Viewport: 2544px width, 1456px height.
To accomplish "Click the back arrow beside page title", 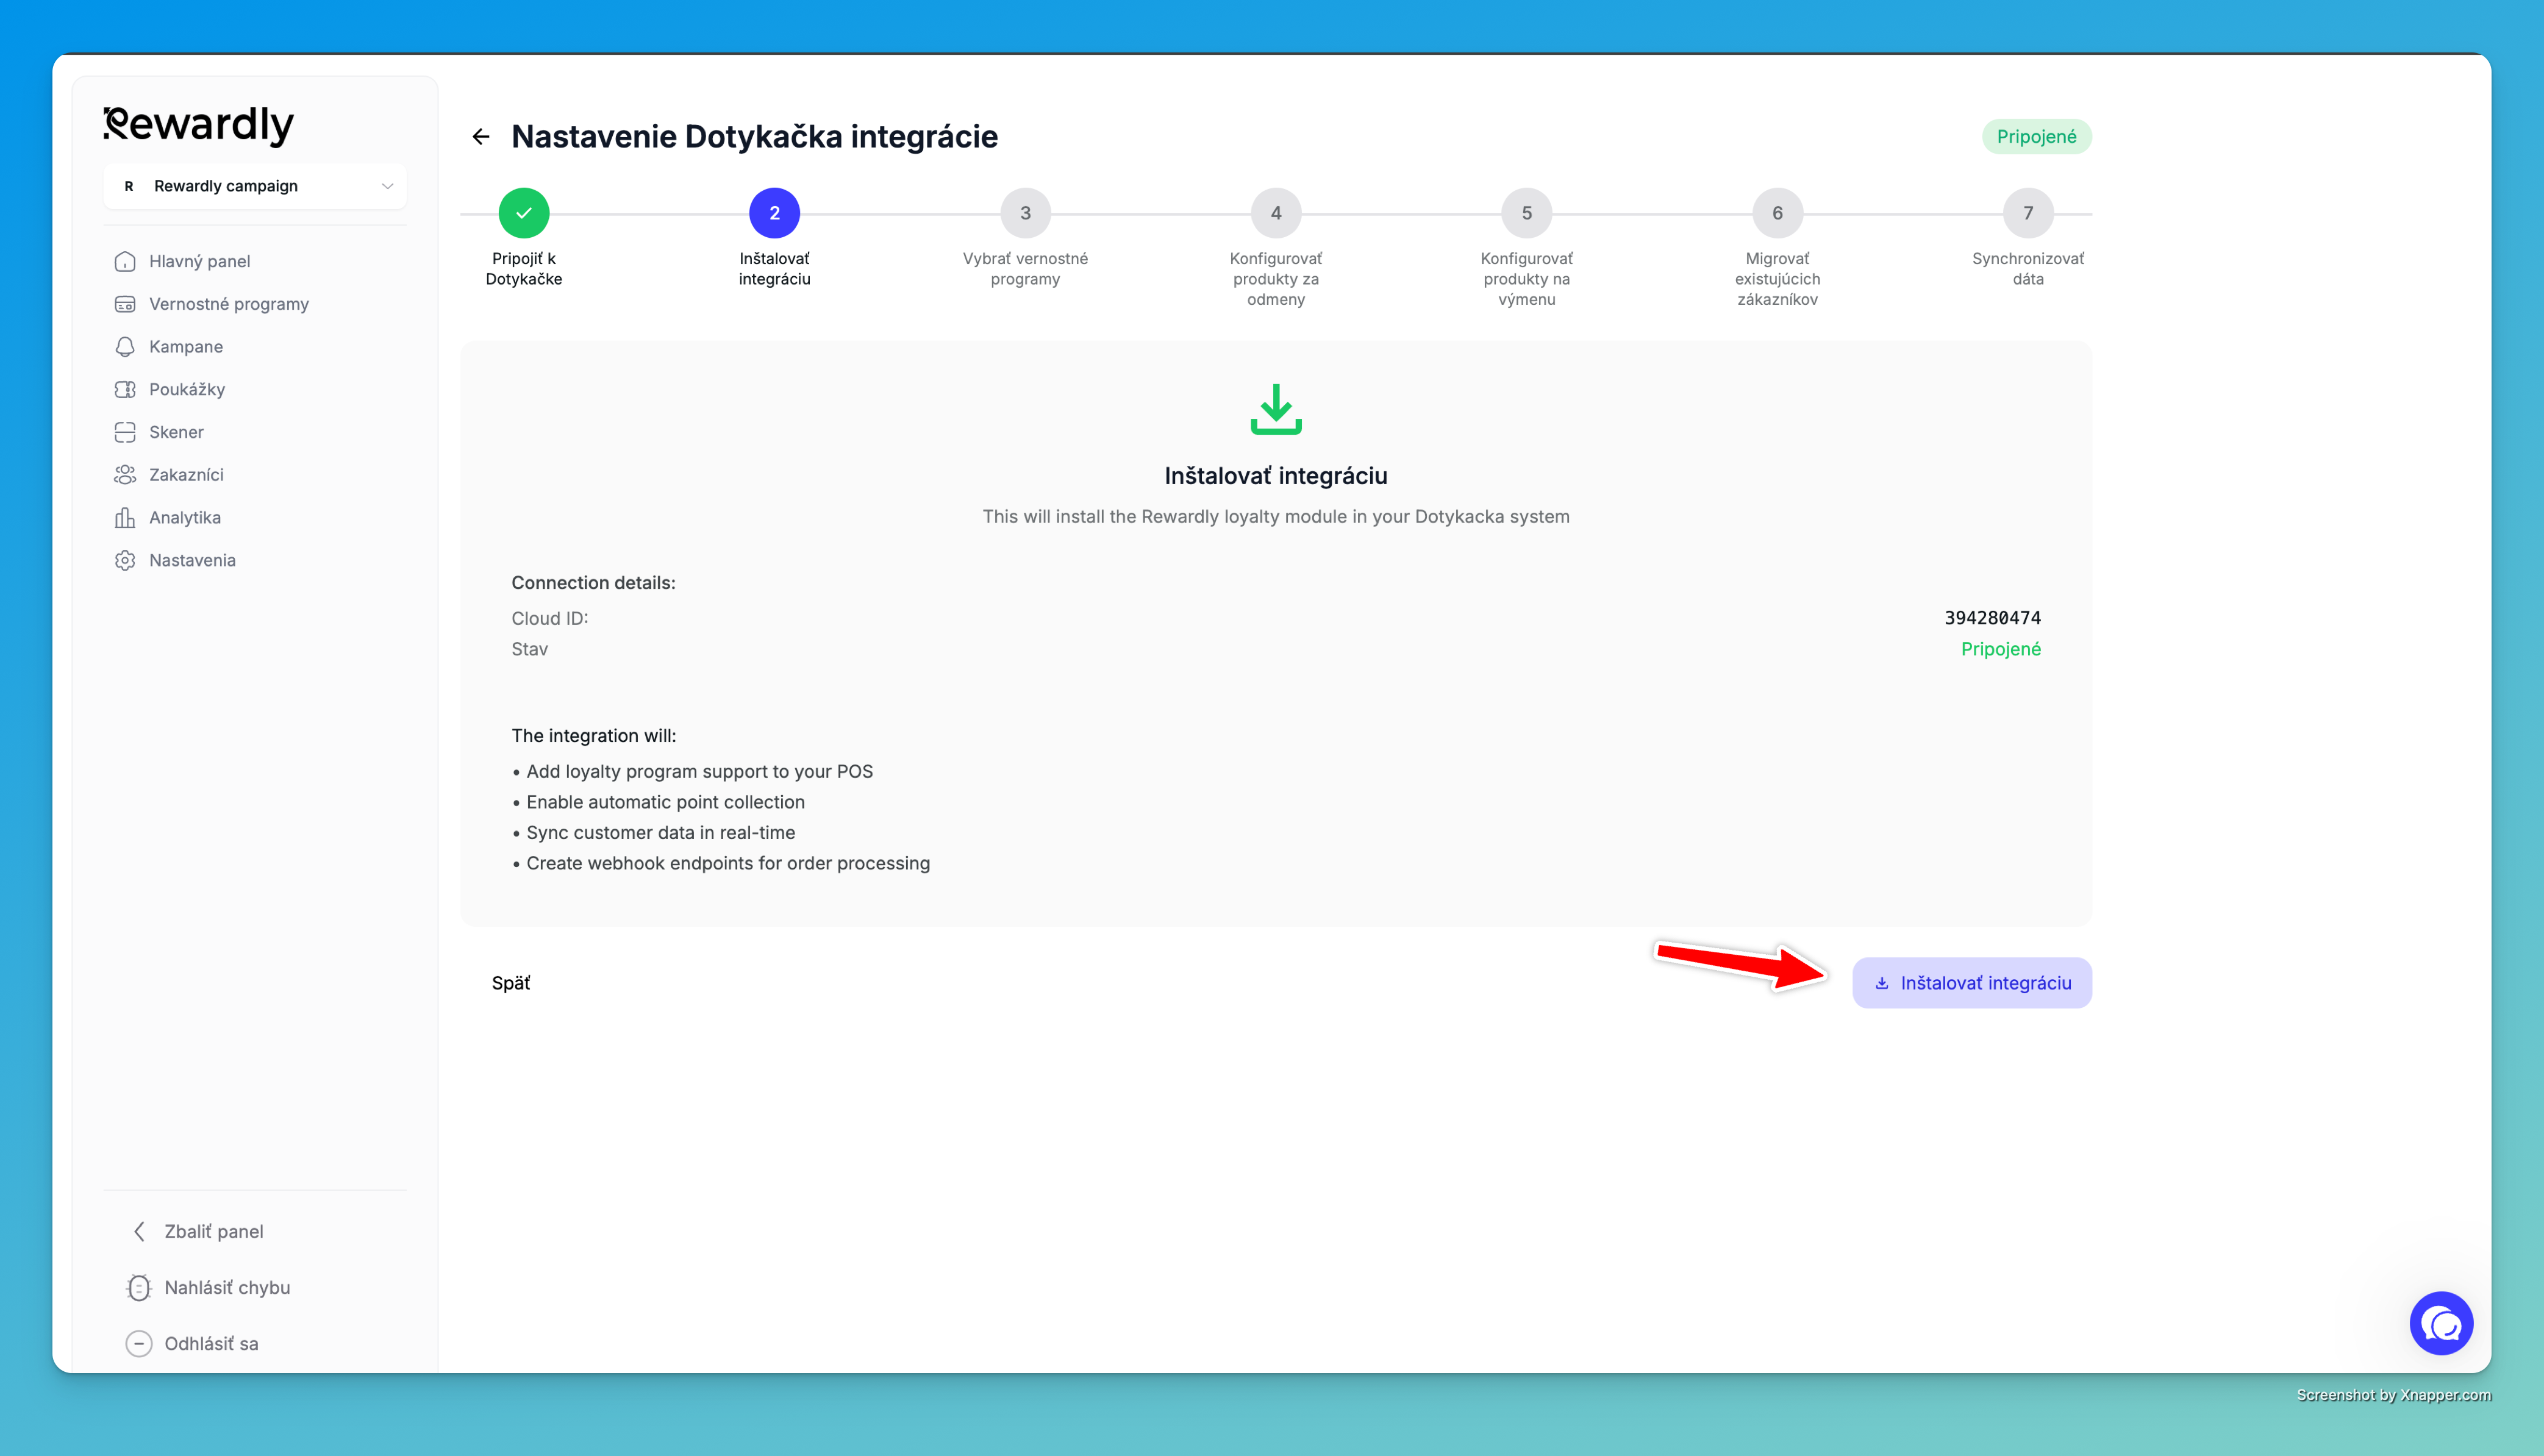I will pyautogui.click(x=481, y=137).
